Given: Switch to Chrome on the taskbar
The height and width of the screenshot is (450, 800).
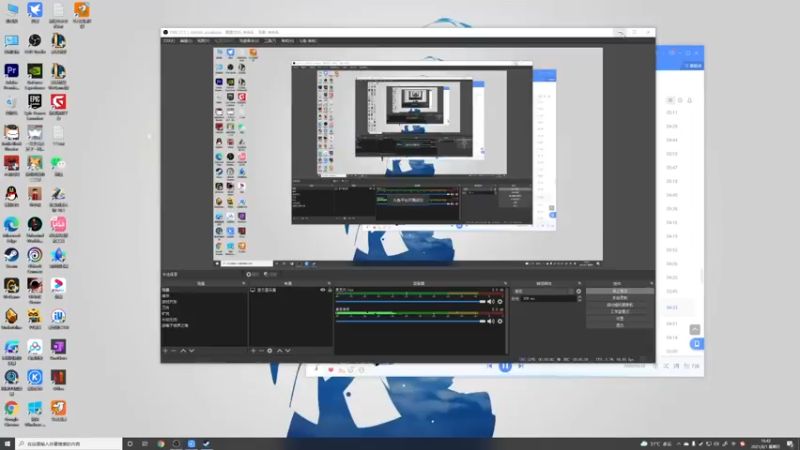Looking at the screenshot, I should [161, 444].
